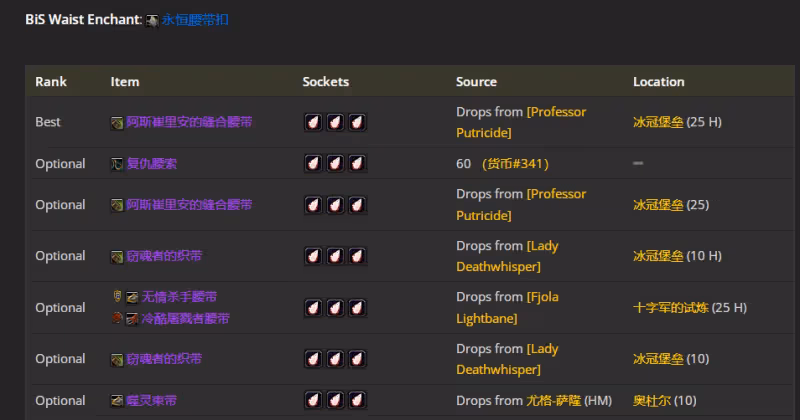800x420 pixels.
Task: Click the rightmost socket gem in Best row
Action: click(357, 122)
